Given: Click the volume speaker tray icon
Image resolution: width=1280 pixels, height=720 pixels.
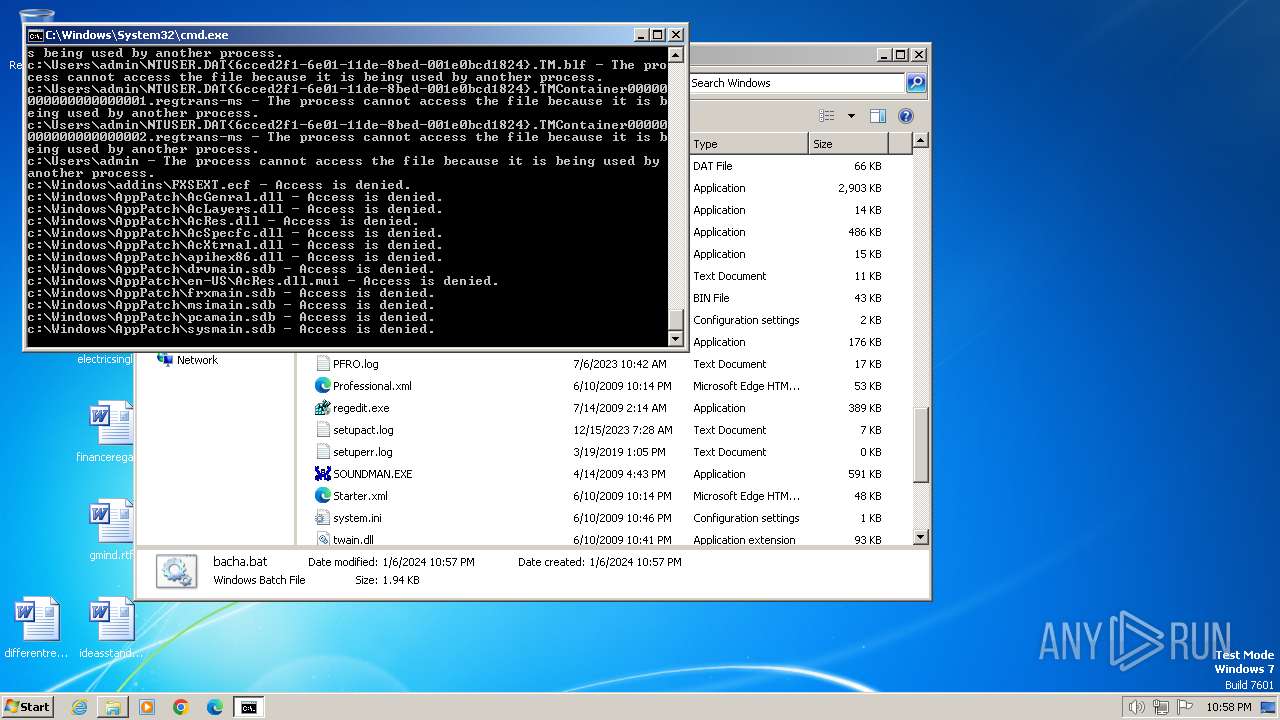Looking at the screenshot, I should click(1137, 707).
